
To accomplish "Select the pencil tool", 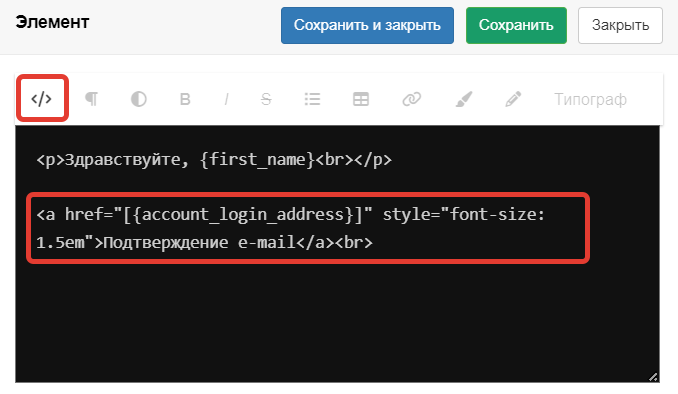I will (x=513, y=99).
